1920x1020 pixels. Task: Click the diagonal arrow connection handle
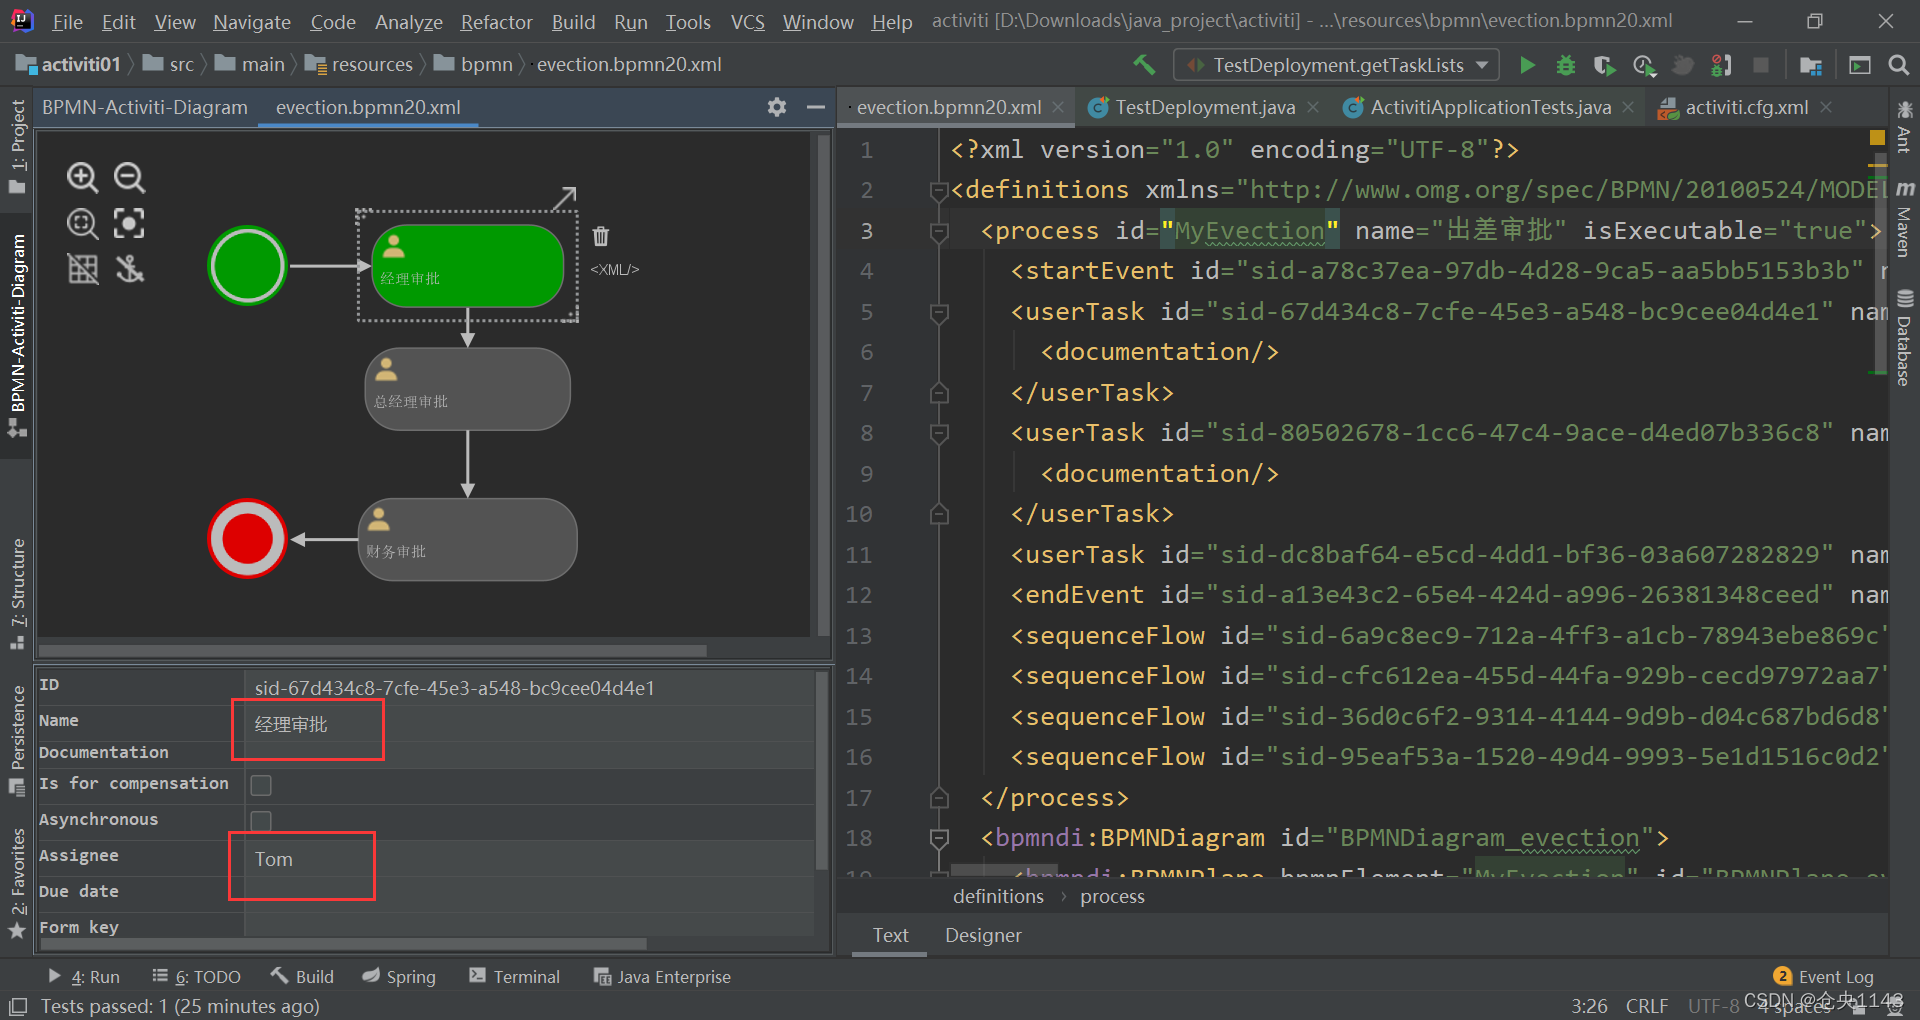point(566,197)
